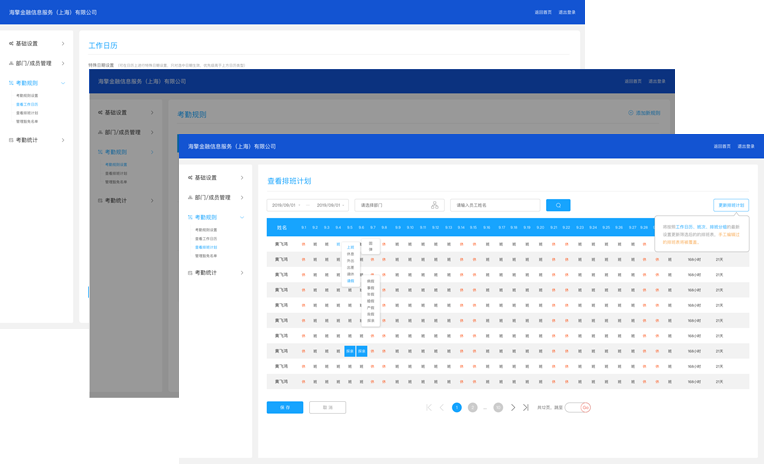Open 考勤规则设置 in middle window submenu
764x464 pixels.
point(116,165)
